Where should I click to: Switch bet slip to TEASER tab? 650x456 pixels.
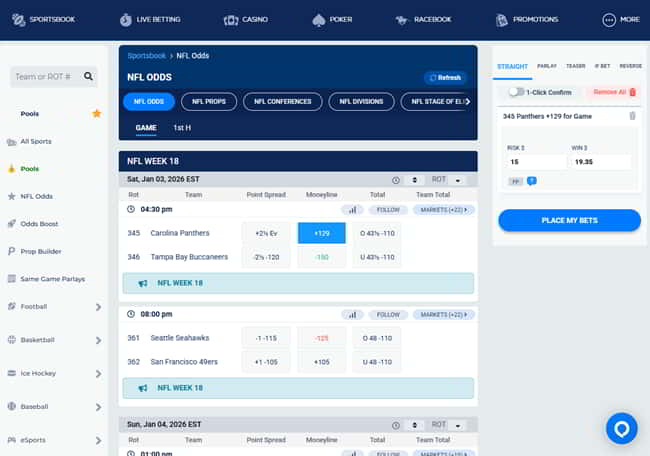click(575, 66)
